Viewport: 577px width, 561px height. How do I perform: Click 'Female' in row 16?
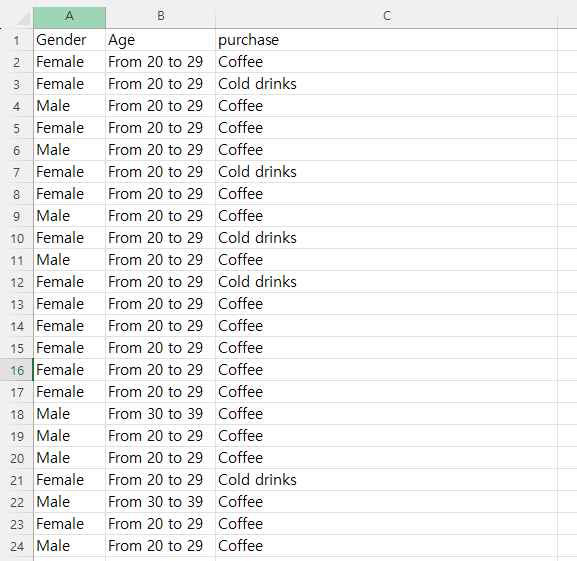[60, 370]
